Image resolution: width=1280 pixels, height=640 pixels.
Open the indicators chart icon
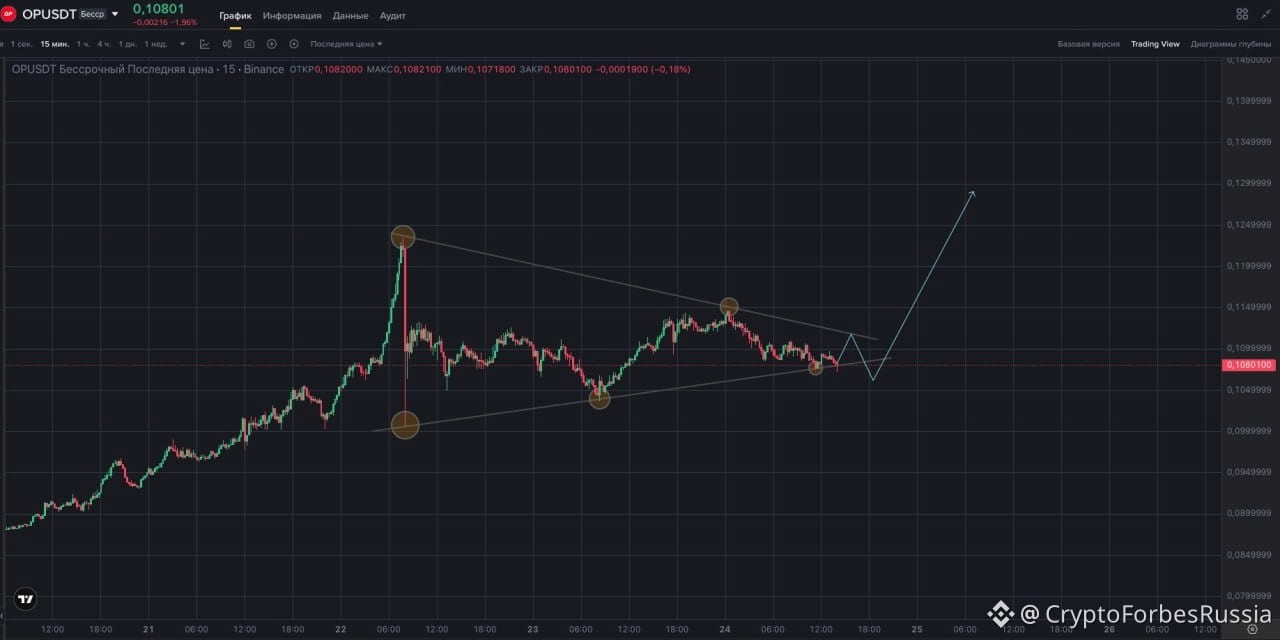click(x=205, y=44)
